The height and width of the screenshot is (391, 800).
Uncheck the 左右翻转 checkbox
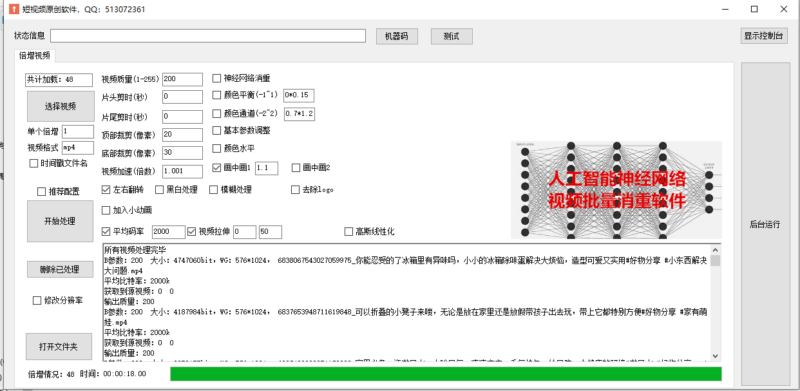(106, 190)
